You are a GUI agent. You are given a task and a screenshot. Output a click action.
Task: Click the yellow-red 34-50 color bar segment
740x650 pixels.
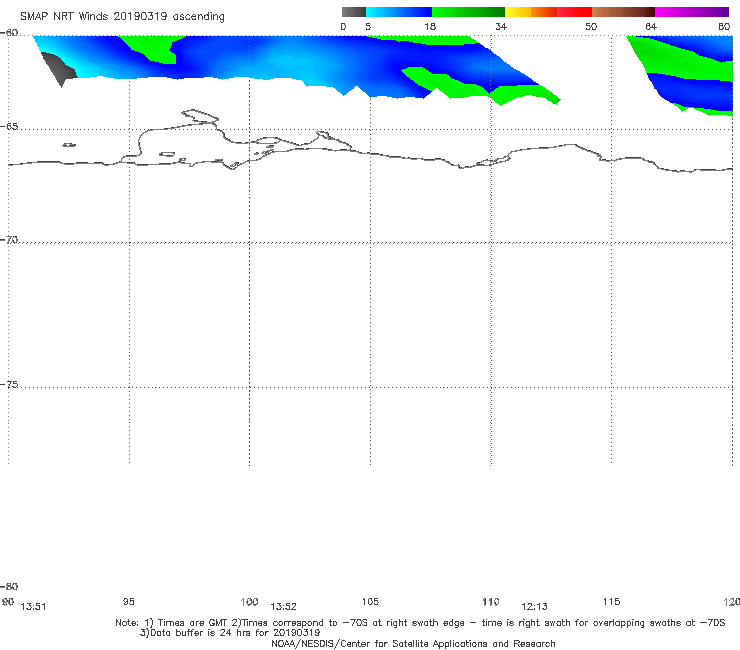[548, 12]
